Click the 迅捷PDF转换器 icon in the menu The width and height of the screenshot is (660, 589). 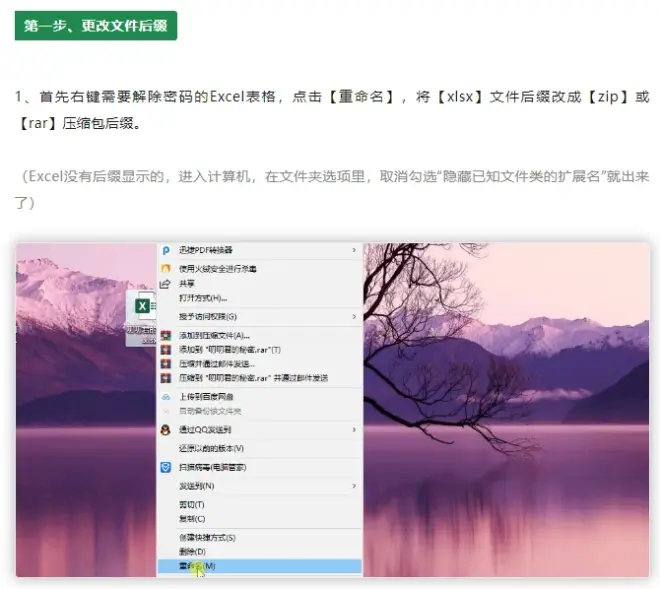pos(167,250)
